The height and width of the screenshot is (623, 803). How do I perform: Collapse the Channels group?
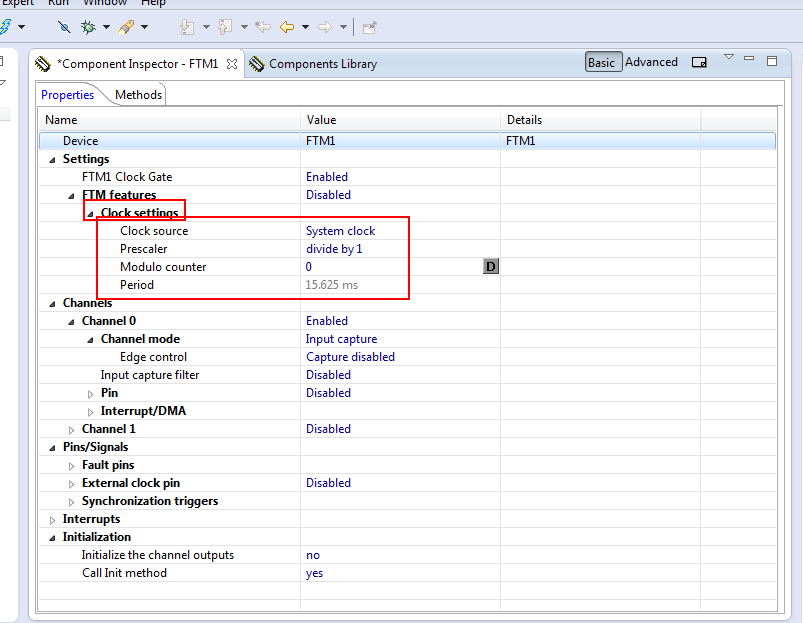(52, 304)
